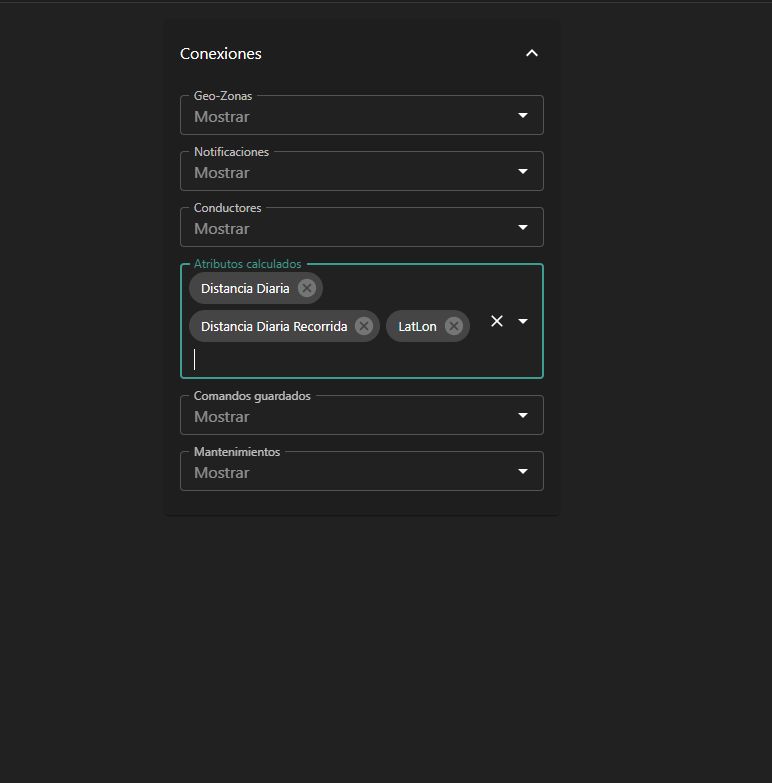The image size is (772, 783).
Task: Click the Conexiones section title
Action: tap(221, 54)
